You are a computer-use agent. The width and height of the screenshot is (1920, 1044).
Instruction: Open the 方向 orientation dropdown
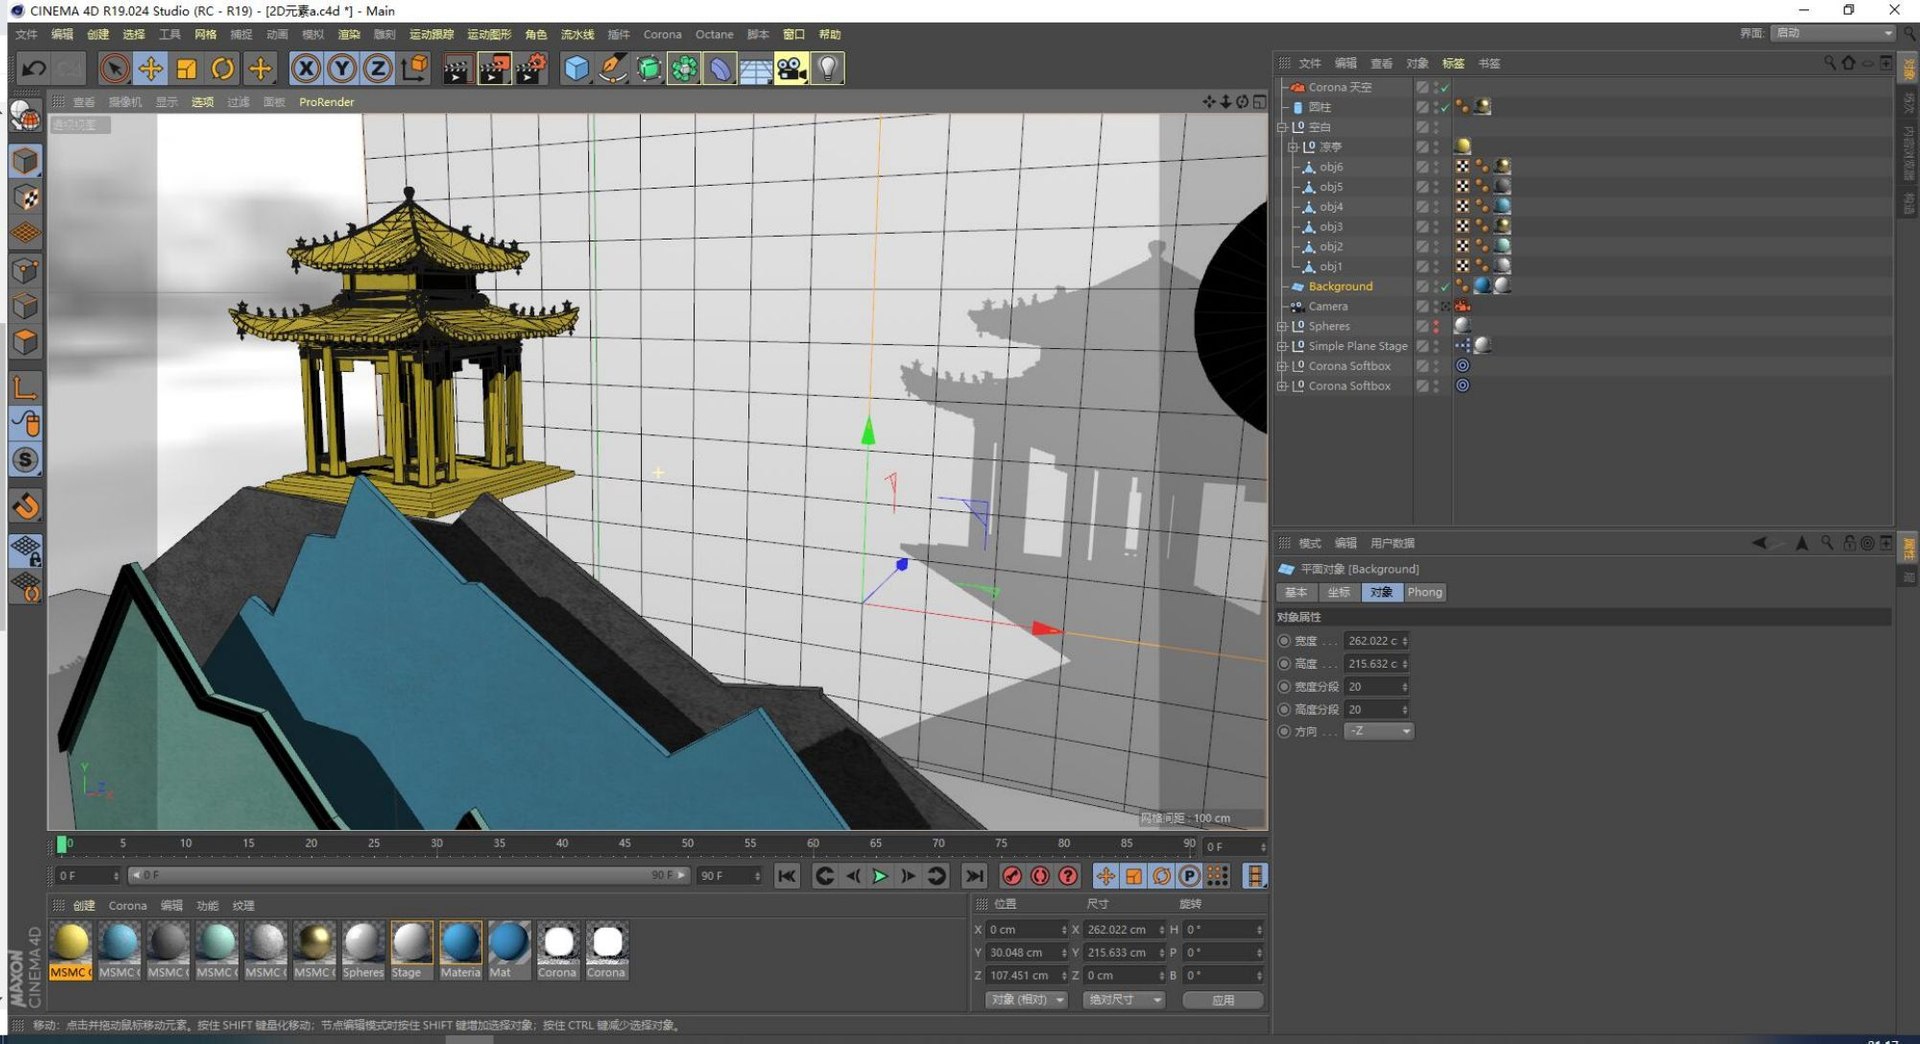tap(1379, 731)
